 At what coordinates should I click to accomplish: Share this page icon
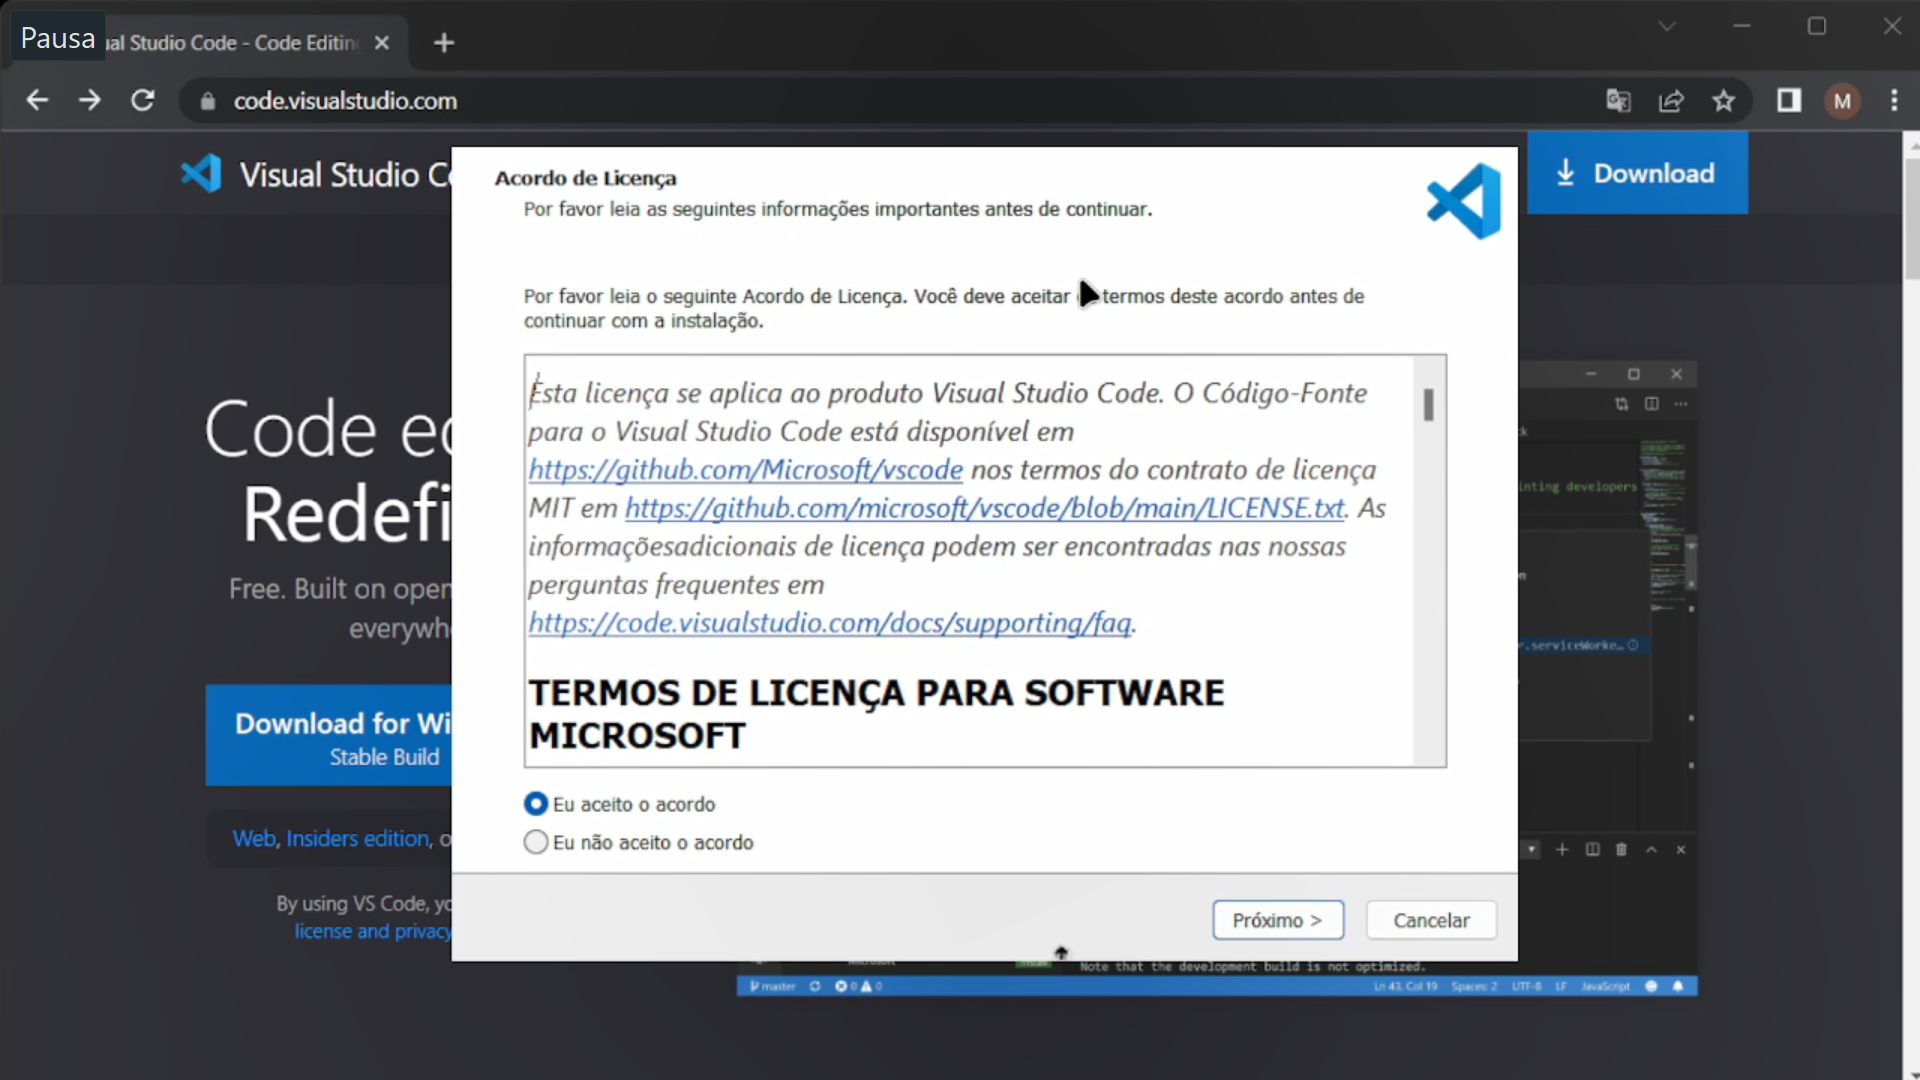click(x=1671, y=100)
